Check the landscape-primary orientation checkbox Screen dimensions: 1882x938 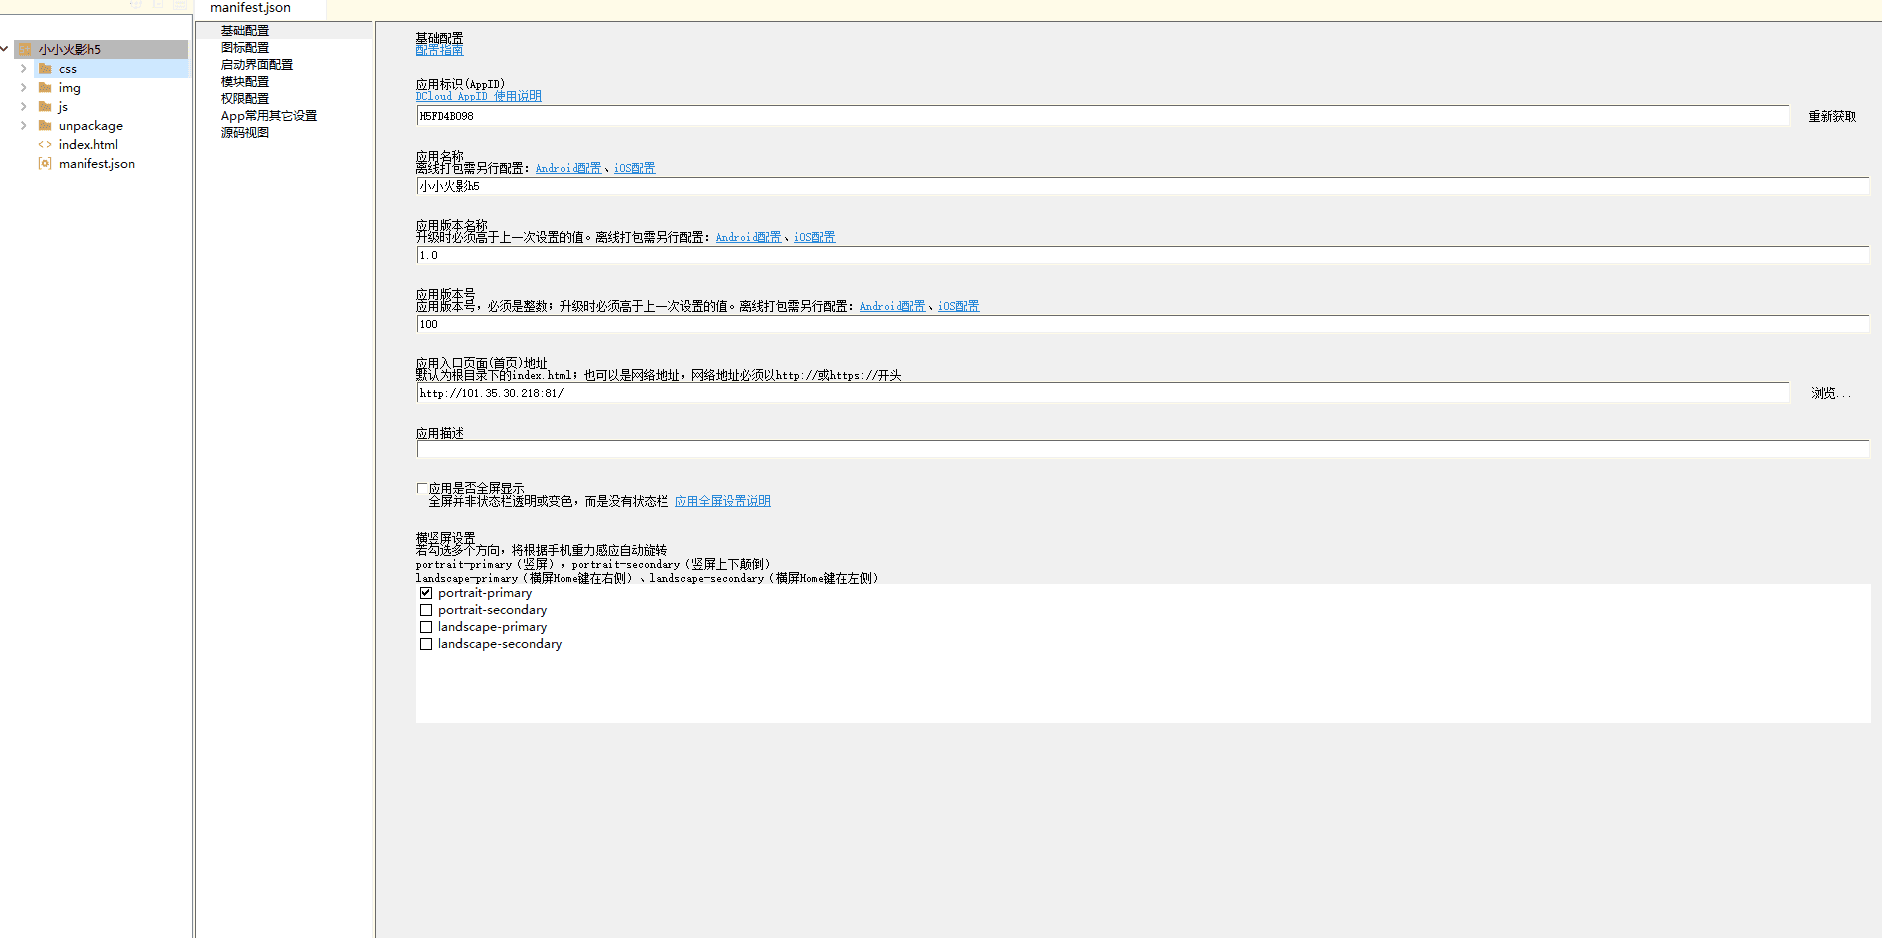click(x=426, y=627)
